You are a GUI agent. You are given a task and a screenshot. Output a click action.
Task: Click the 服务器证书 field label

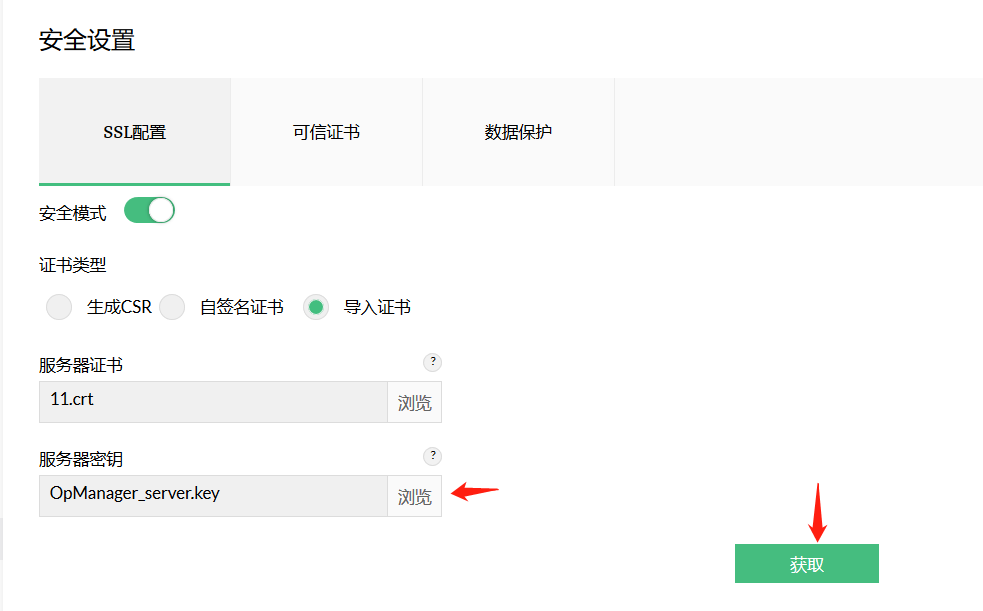81,365
